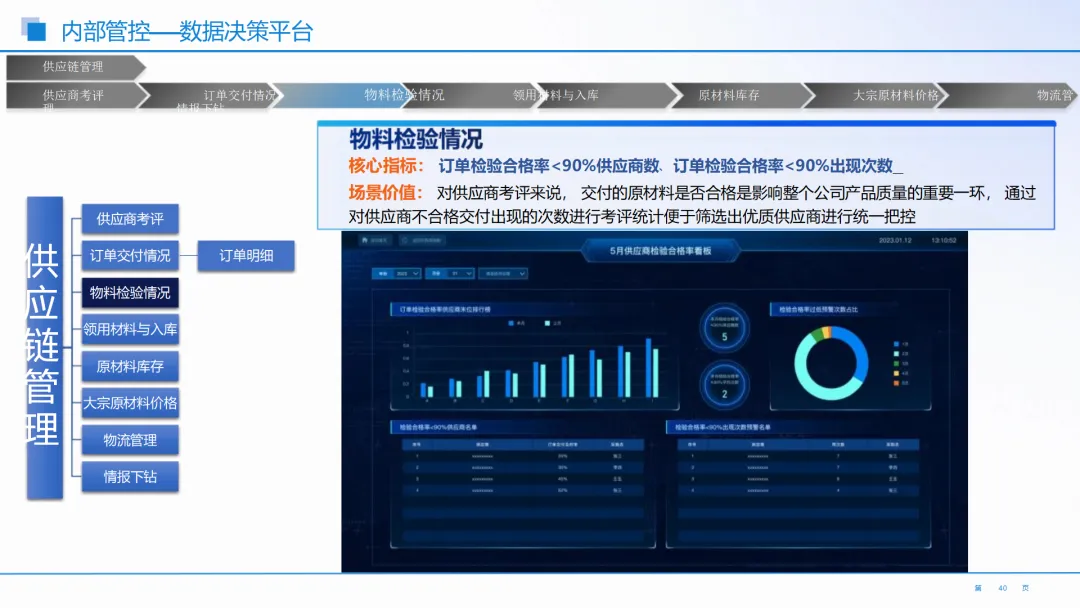Click header row of left supplier table

(523, 444)
